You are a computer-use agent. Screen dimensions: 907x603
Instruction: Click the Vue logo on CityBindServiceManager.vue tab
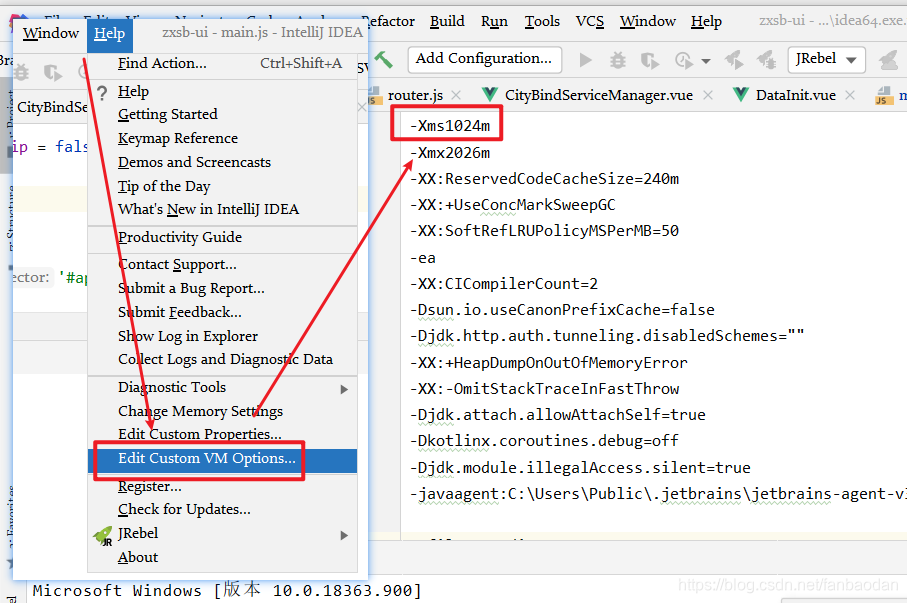point(489,95)
